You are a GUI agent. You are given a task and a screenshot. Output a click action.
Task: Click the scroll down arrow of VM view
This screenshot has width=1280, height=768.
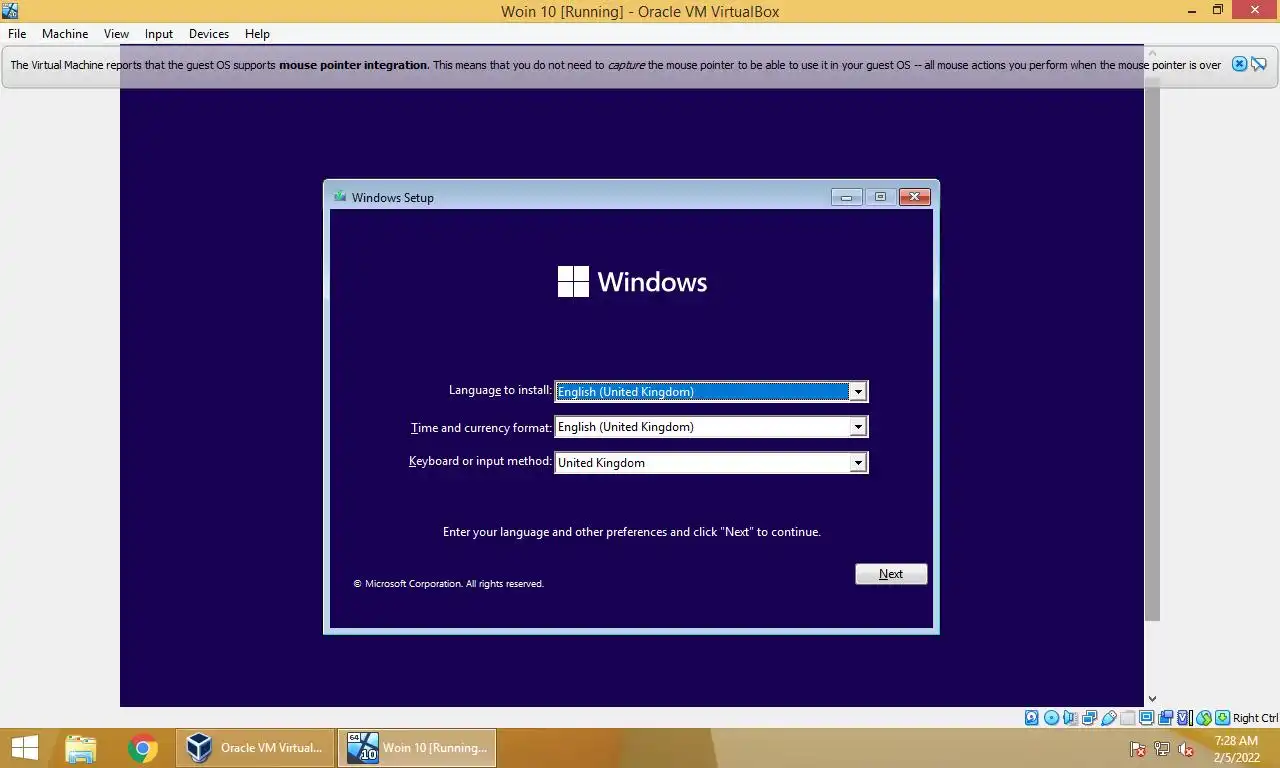1152,699
